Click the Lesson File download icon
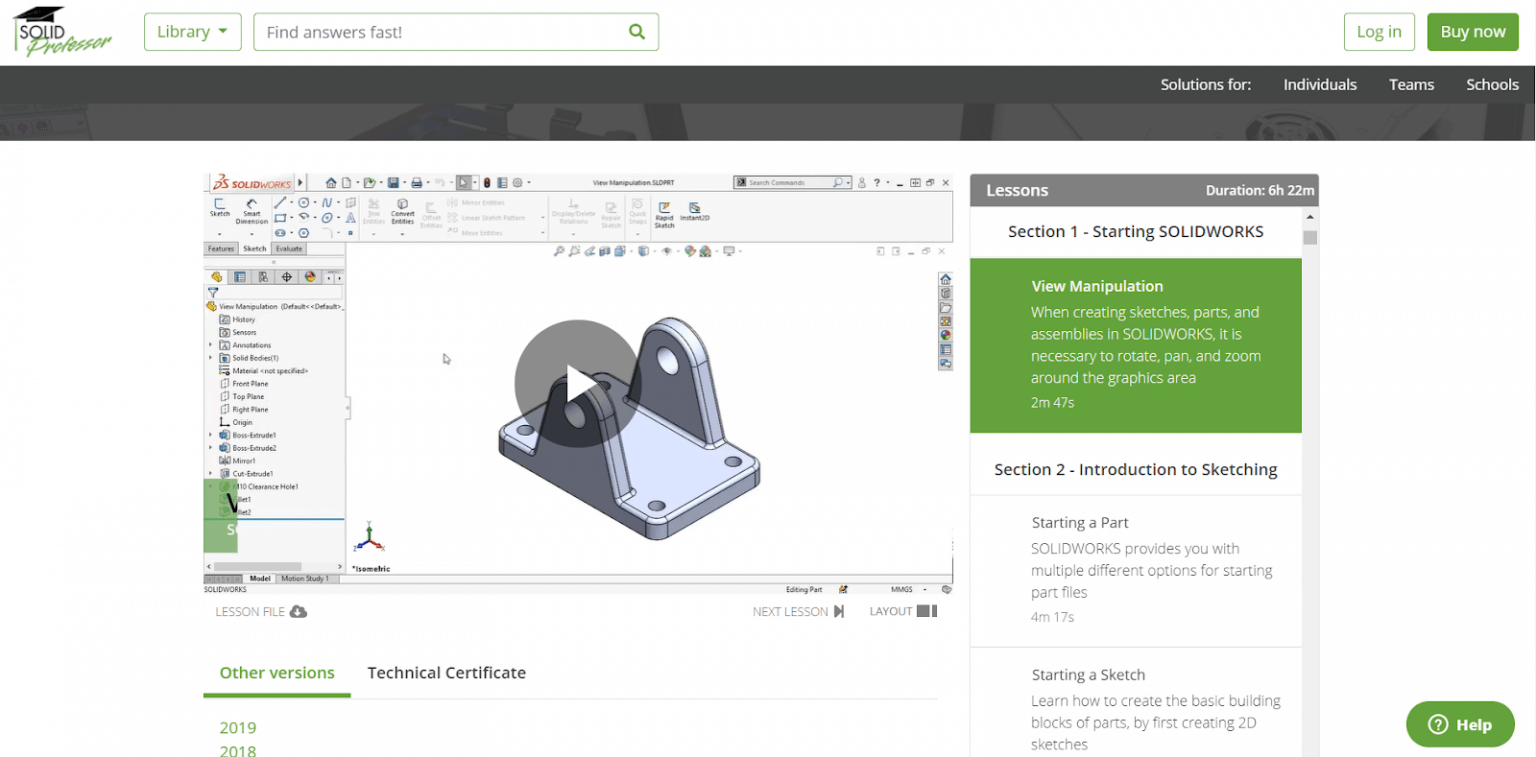1536x757 pixels. (x=300, y=611)
